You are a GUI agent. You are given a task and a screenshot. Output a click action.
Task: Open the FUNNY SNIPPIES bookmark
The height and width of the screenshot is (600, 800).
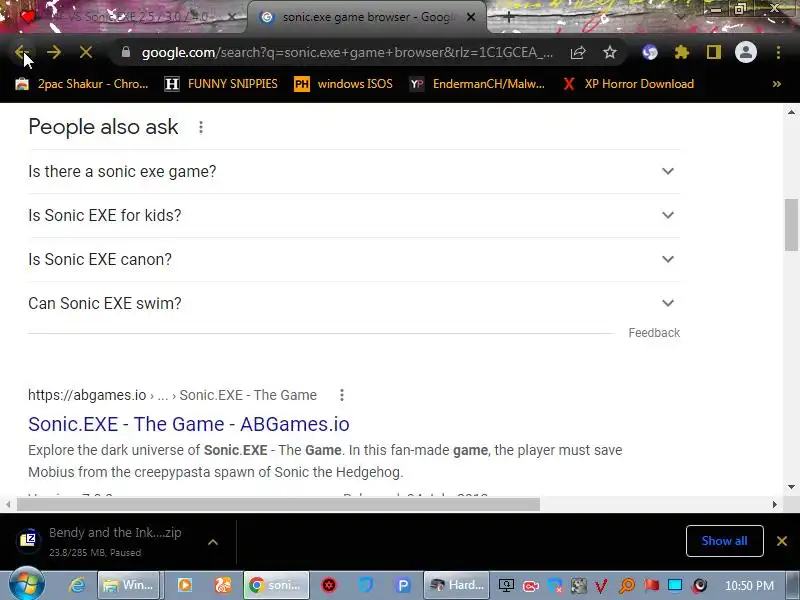(x=221, y=84)
